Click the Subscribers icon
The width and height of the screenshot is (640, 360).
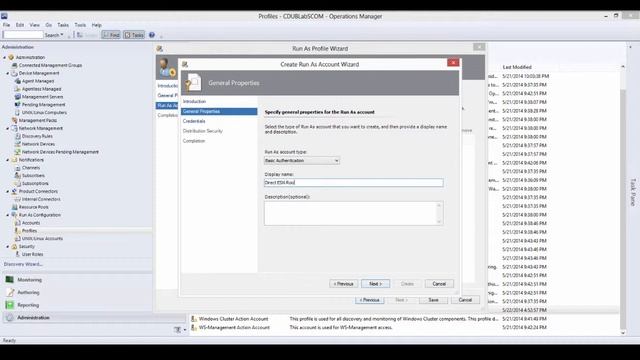click(x=18, y=176)
